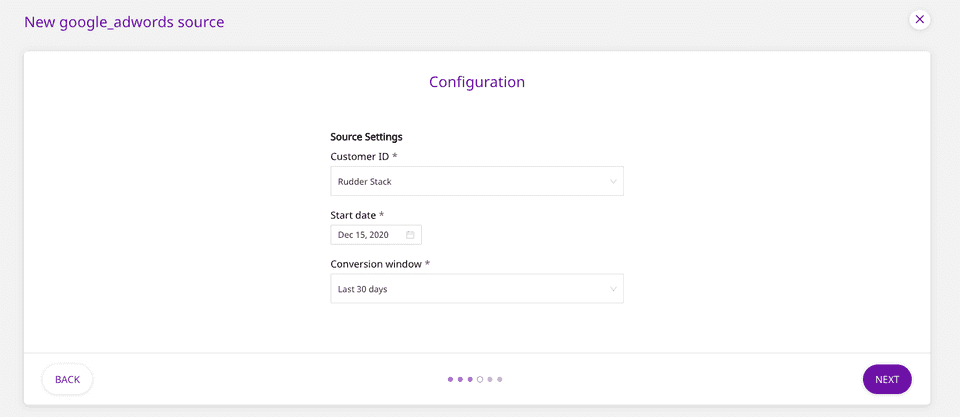Click the Configuration heading
The height and width of the screenshot is (417, 960).
point(477,82)
